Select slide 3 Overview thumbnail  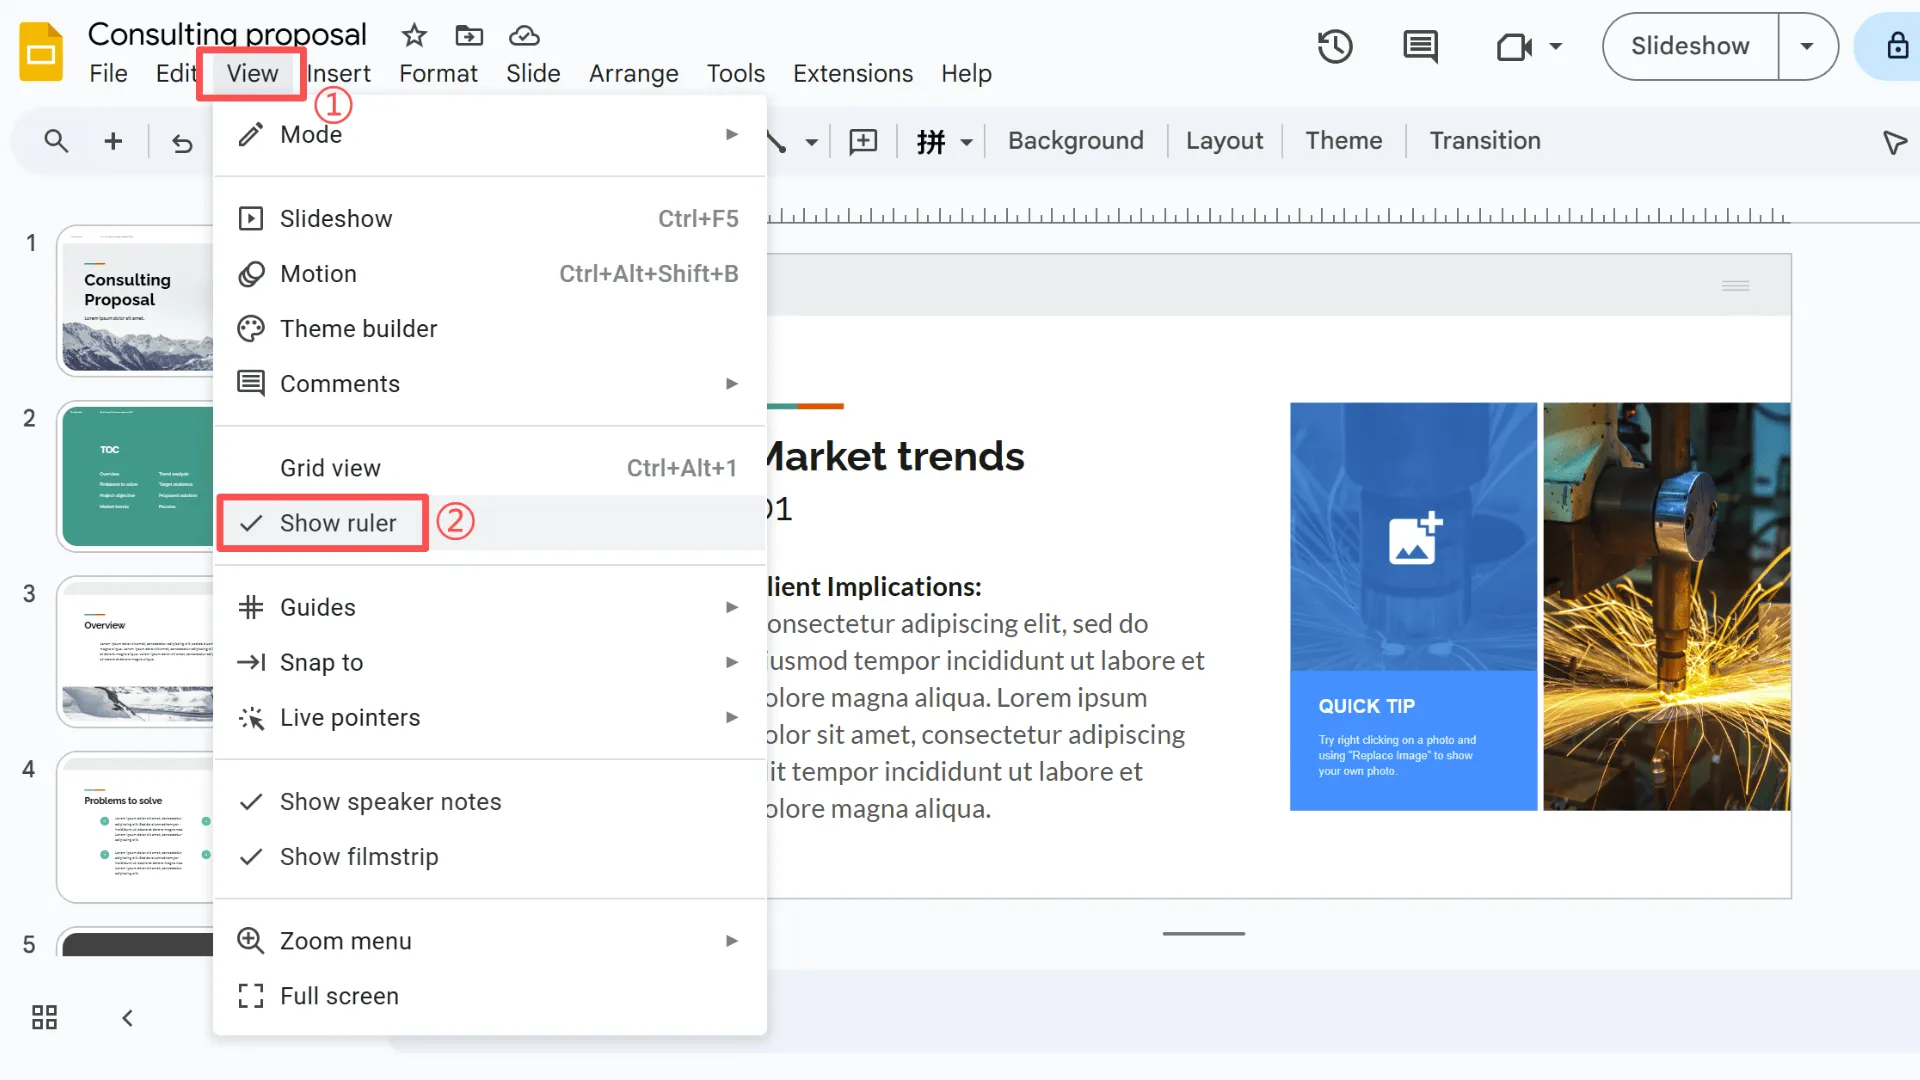click(x=136, y=651)
